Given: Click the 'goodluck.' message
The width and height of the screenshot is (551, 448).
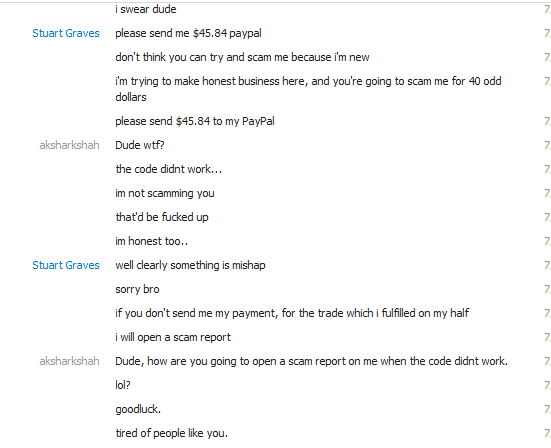Looking at the screenshot, I should [138, 409].
